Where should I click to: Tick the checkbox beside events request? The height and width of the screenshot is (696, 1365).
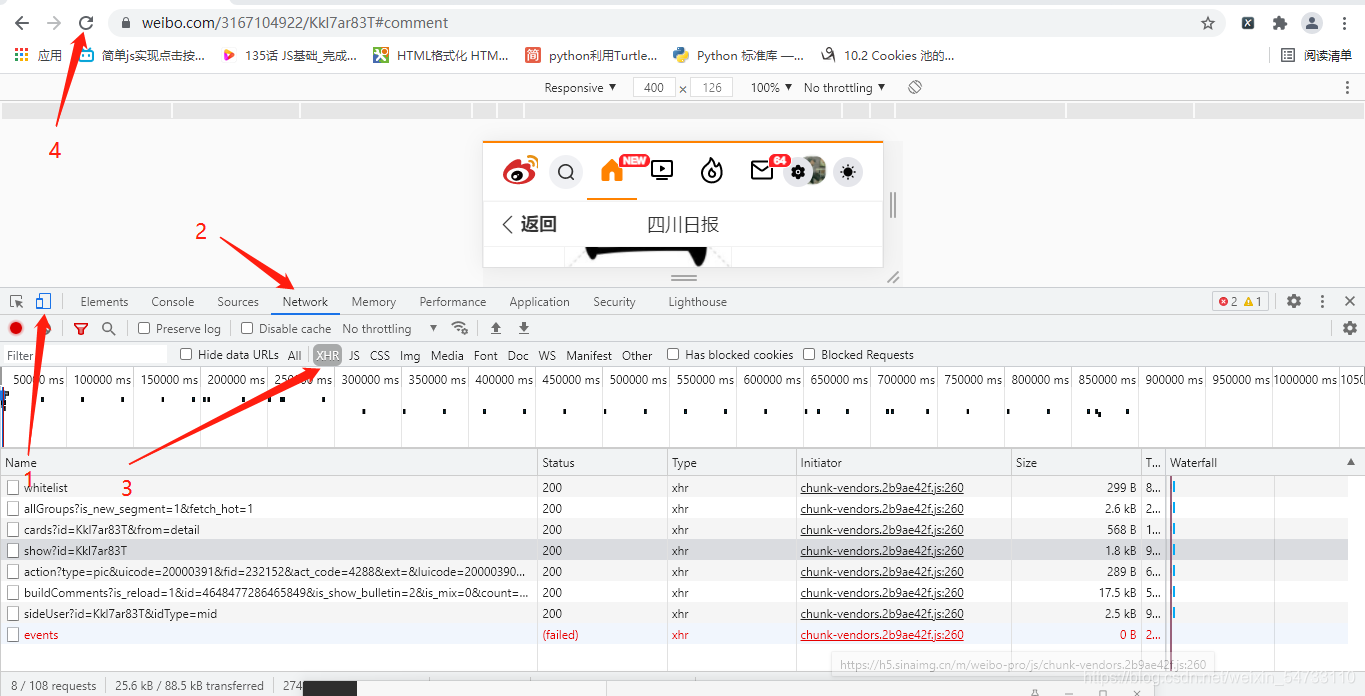click(x=13, y=635)
